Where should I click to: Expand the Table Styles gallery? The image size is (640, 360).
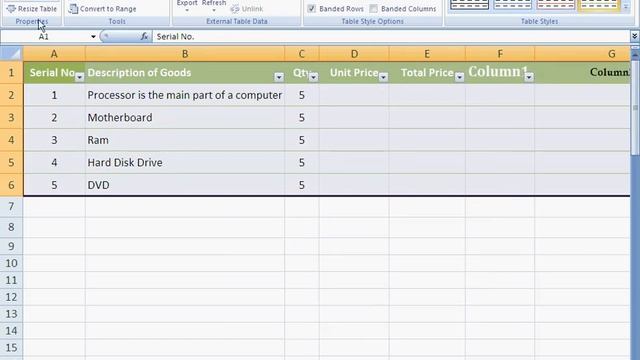[625, 7]
